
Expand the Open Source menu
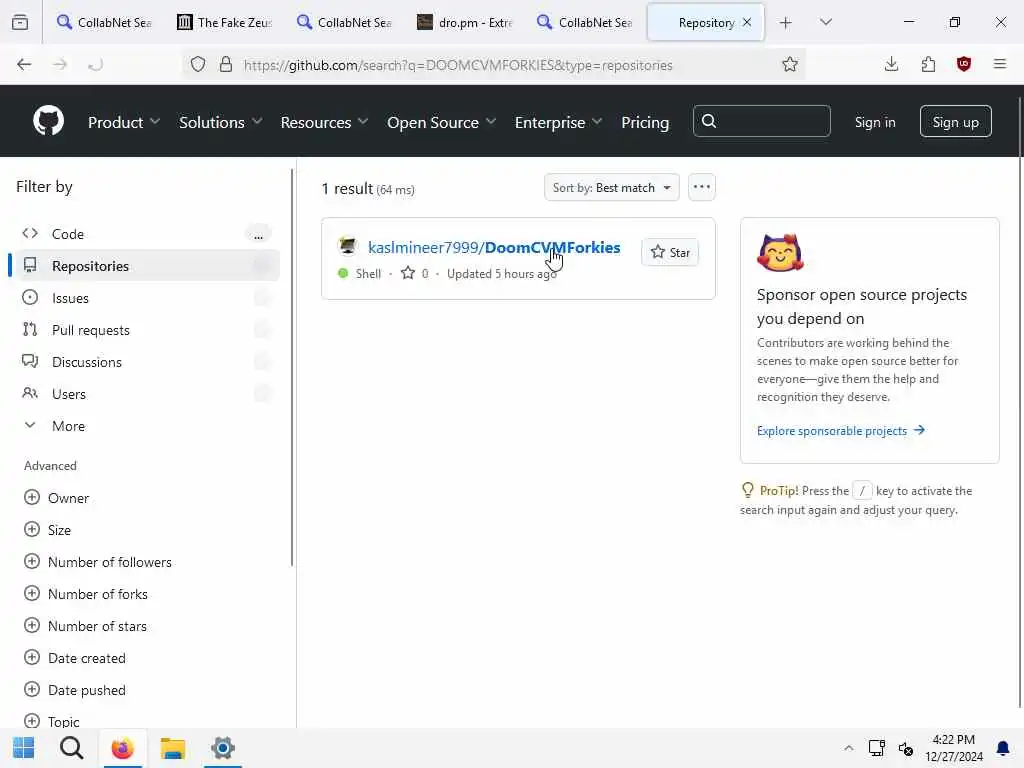point(441,122)
